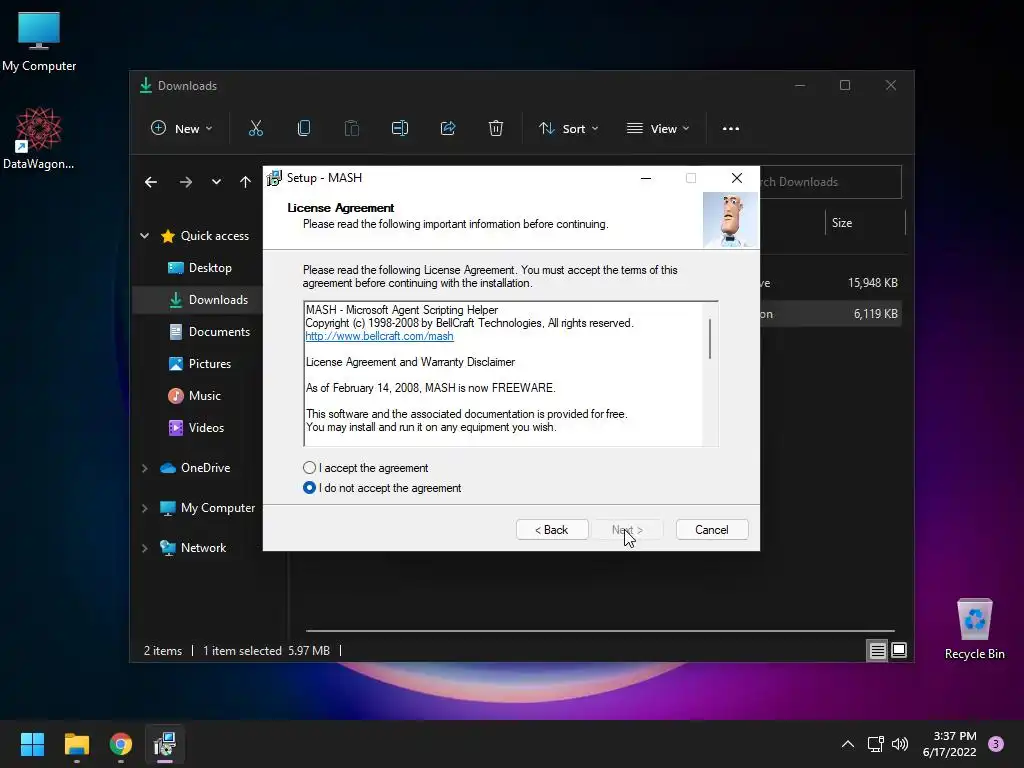The height and width of the screenshot is (768, 1024).
Task: Open File Explorer from the taskbar
Action: pos(76,744)
